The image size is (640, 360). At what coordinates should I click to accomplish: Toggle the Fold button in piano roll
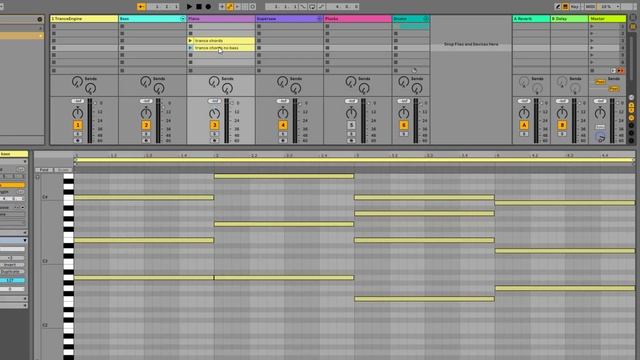pos(44,170)
